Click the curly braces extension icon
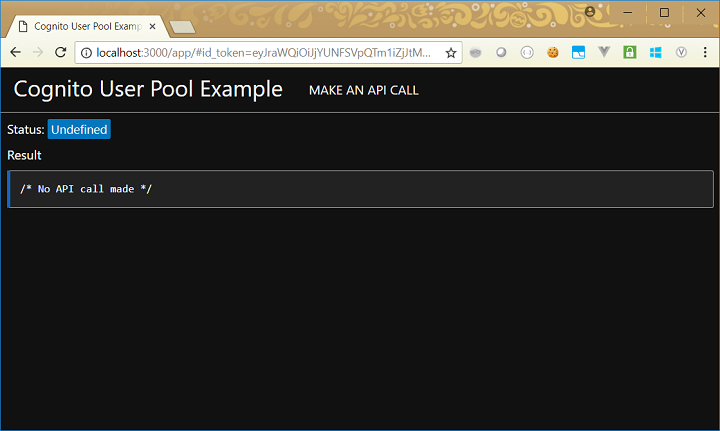The height and width of the screenshot is (431, 720). [526, 52]
